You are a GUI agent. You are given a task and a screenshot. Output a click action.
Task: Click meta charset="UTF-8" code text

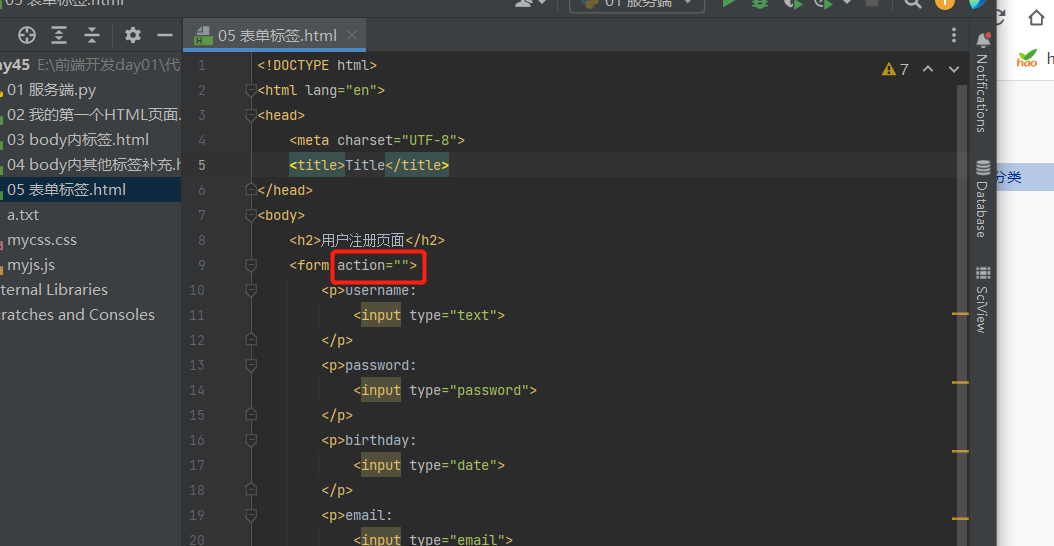pos(377,141)
